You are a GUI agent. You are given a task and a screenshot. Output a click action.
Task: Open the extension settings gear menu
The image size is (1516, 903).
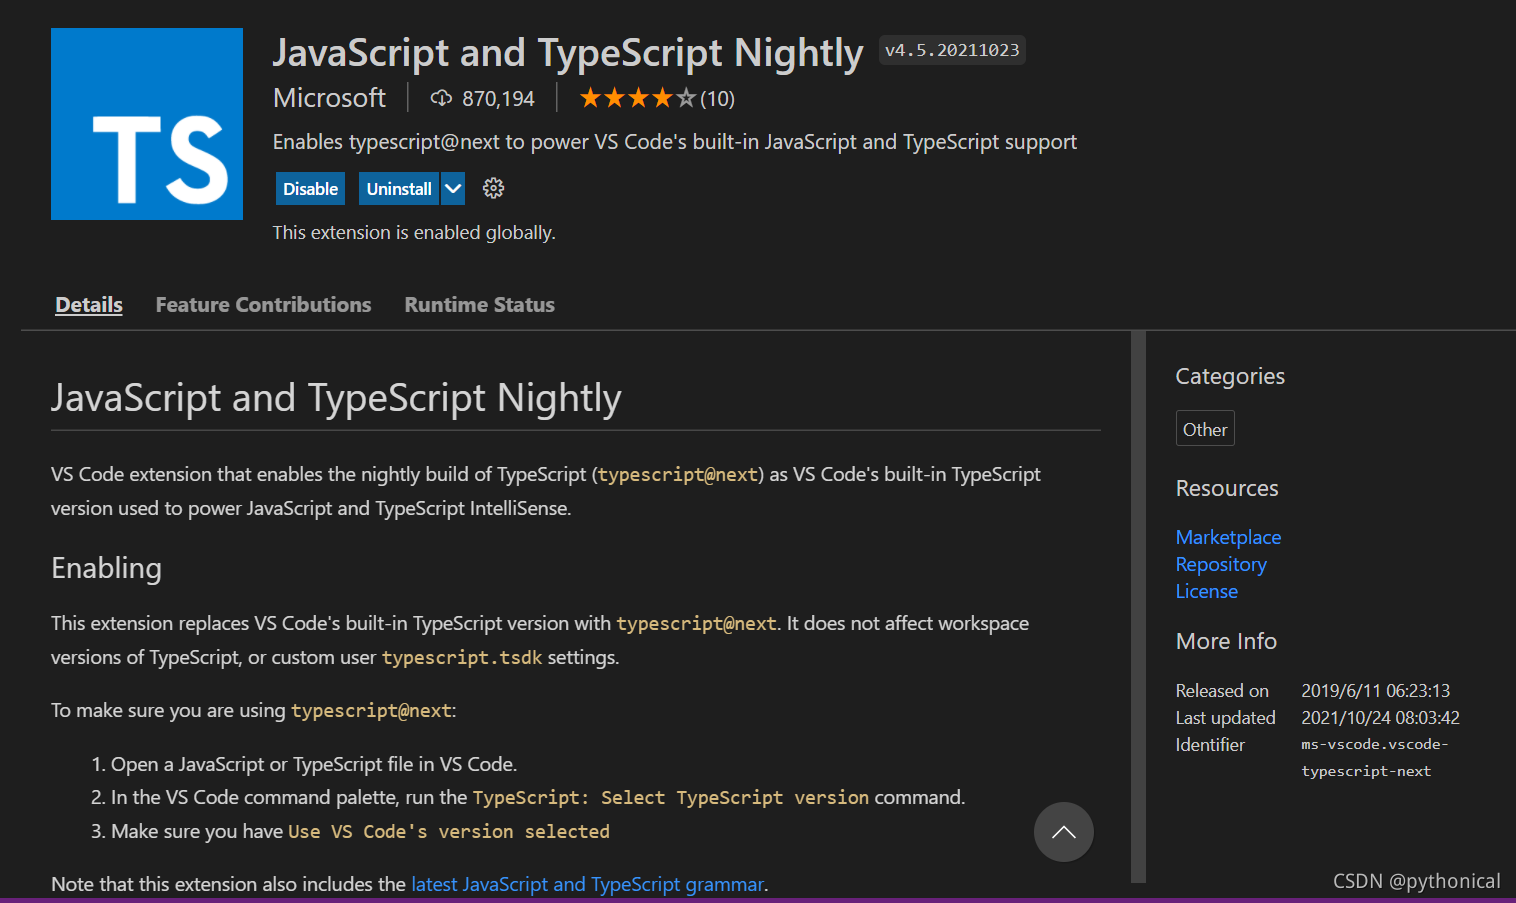click(493, 188)
